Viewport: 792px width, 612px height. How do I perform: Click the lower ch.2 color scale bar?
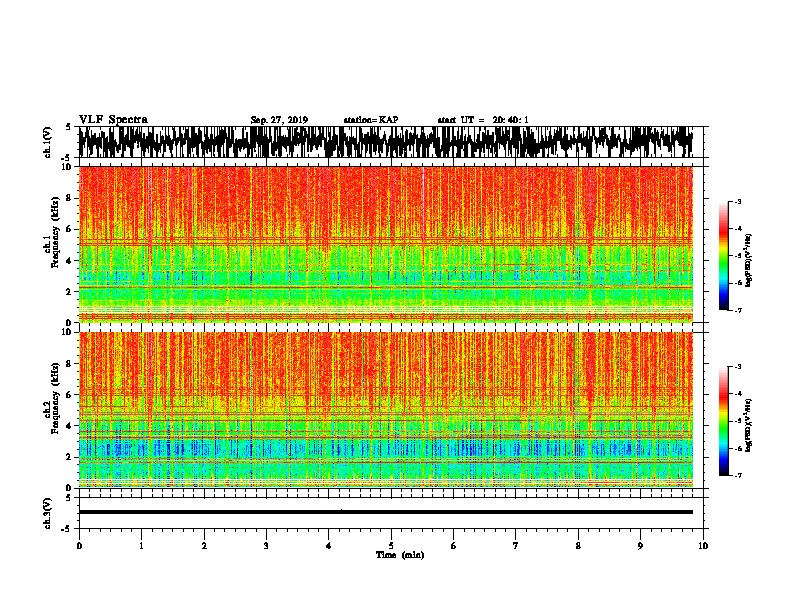coord(724,421)
